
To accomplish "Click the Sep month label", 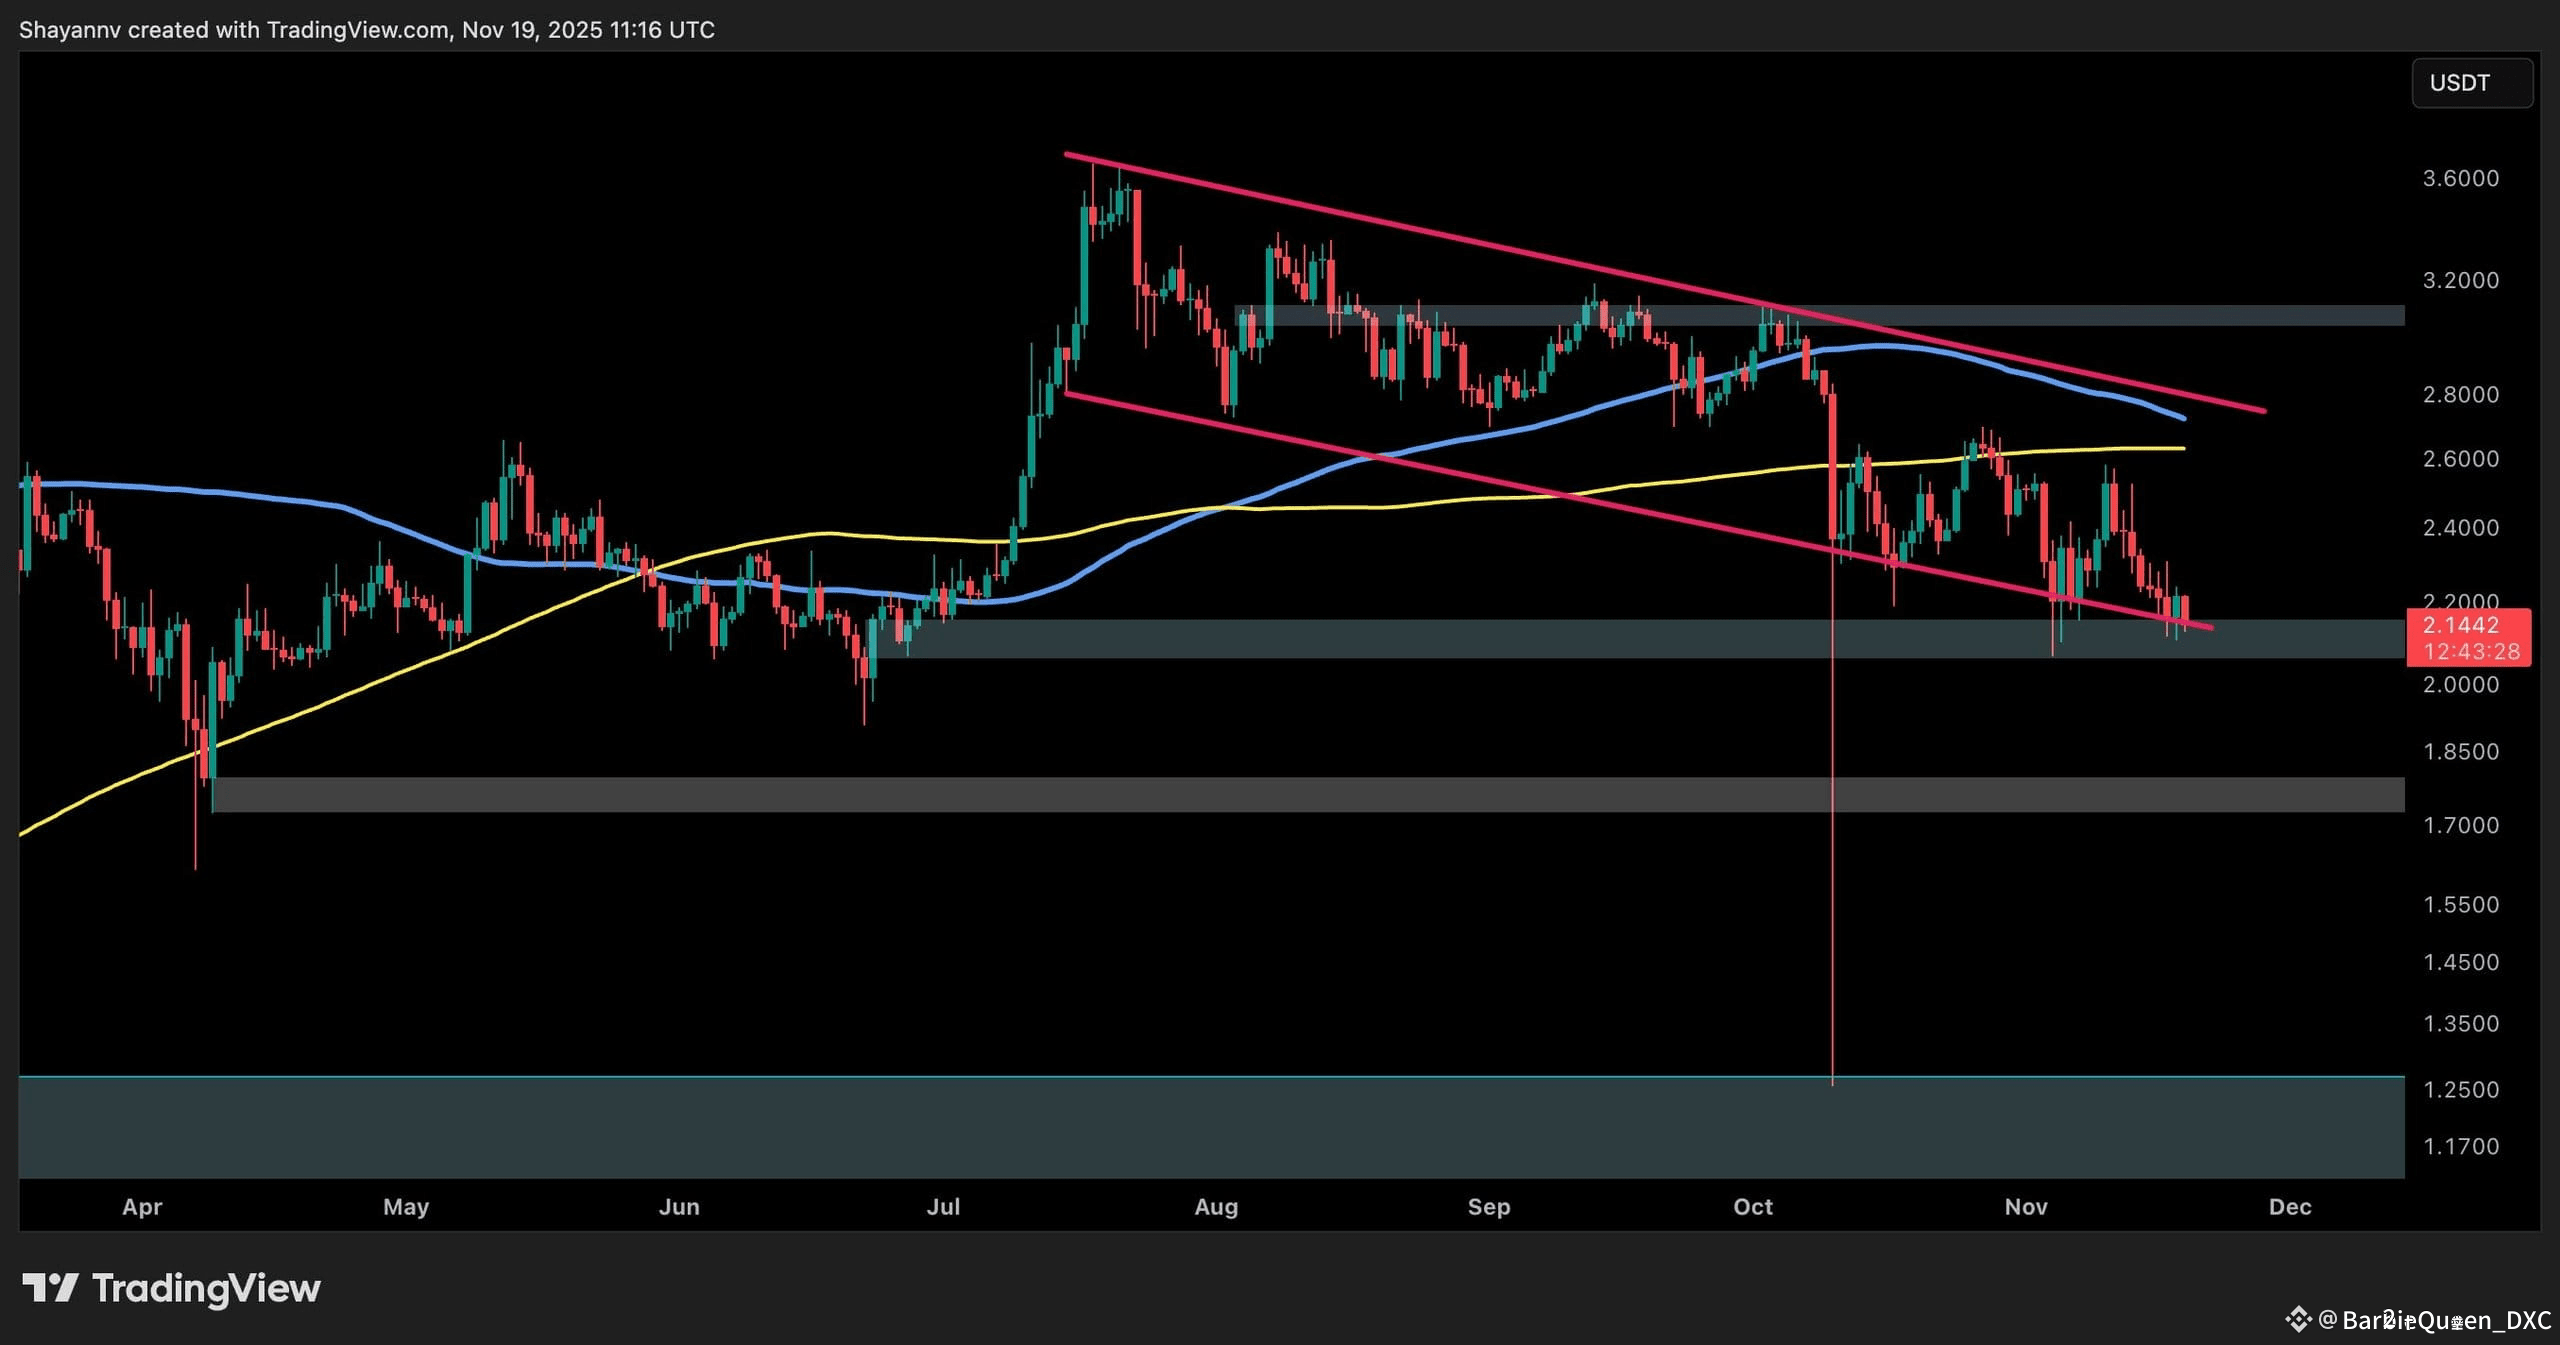I will (x=1488, y=1206).
